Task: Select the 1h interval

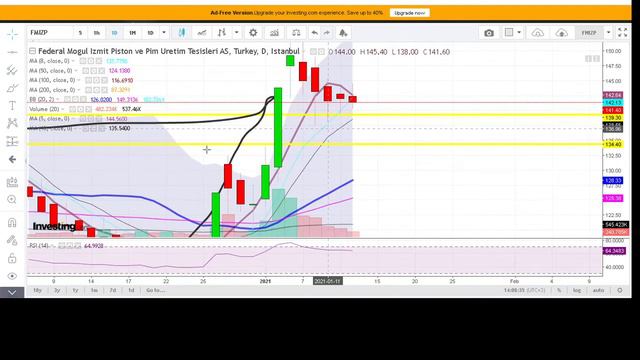Action: click(x=97, y=33)
